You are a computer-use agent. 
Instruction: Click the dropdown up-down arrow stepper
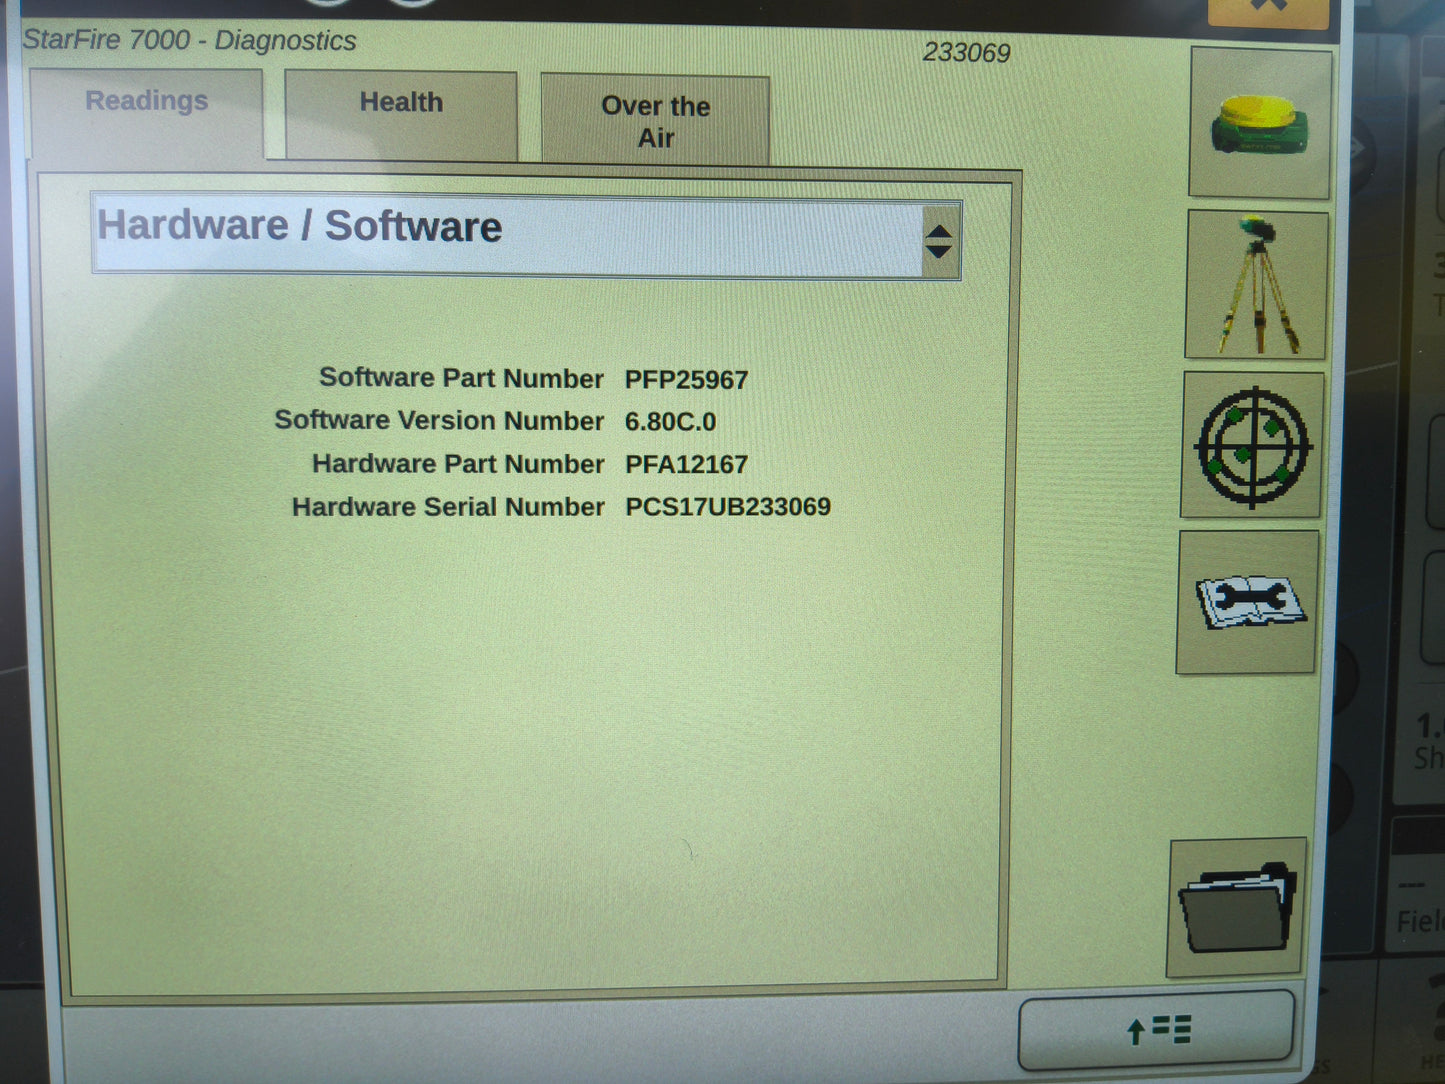[x=938, y=241]
